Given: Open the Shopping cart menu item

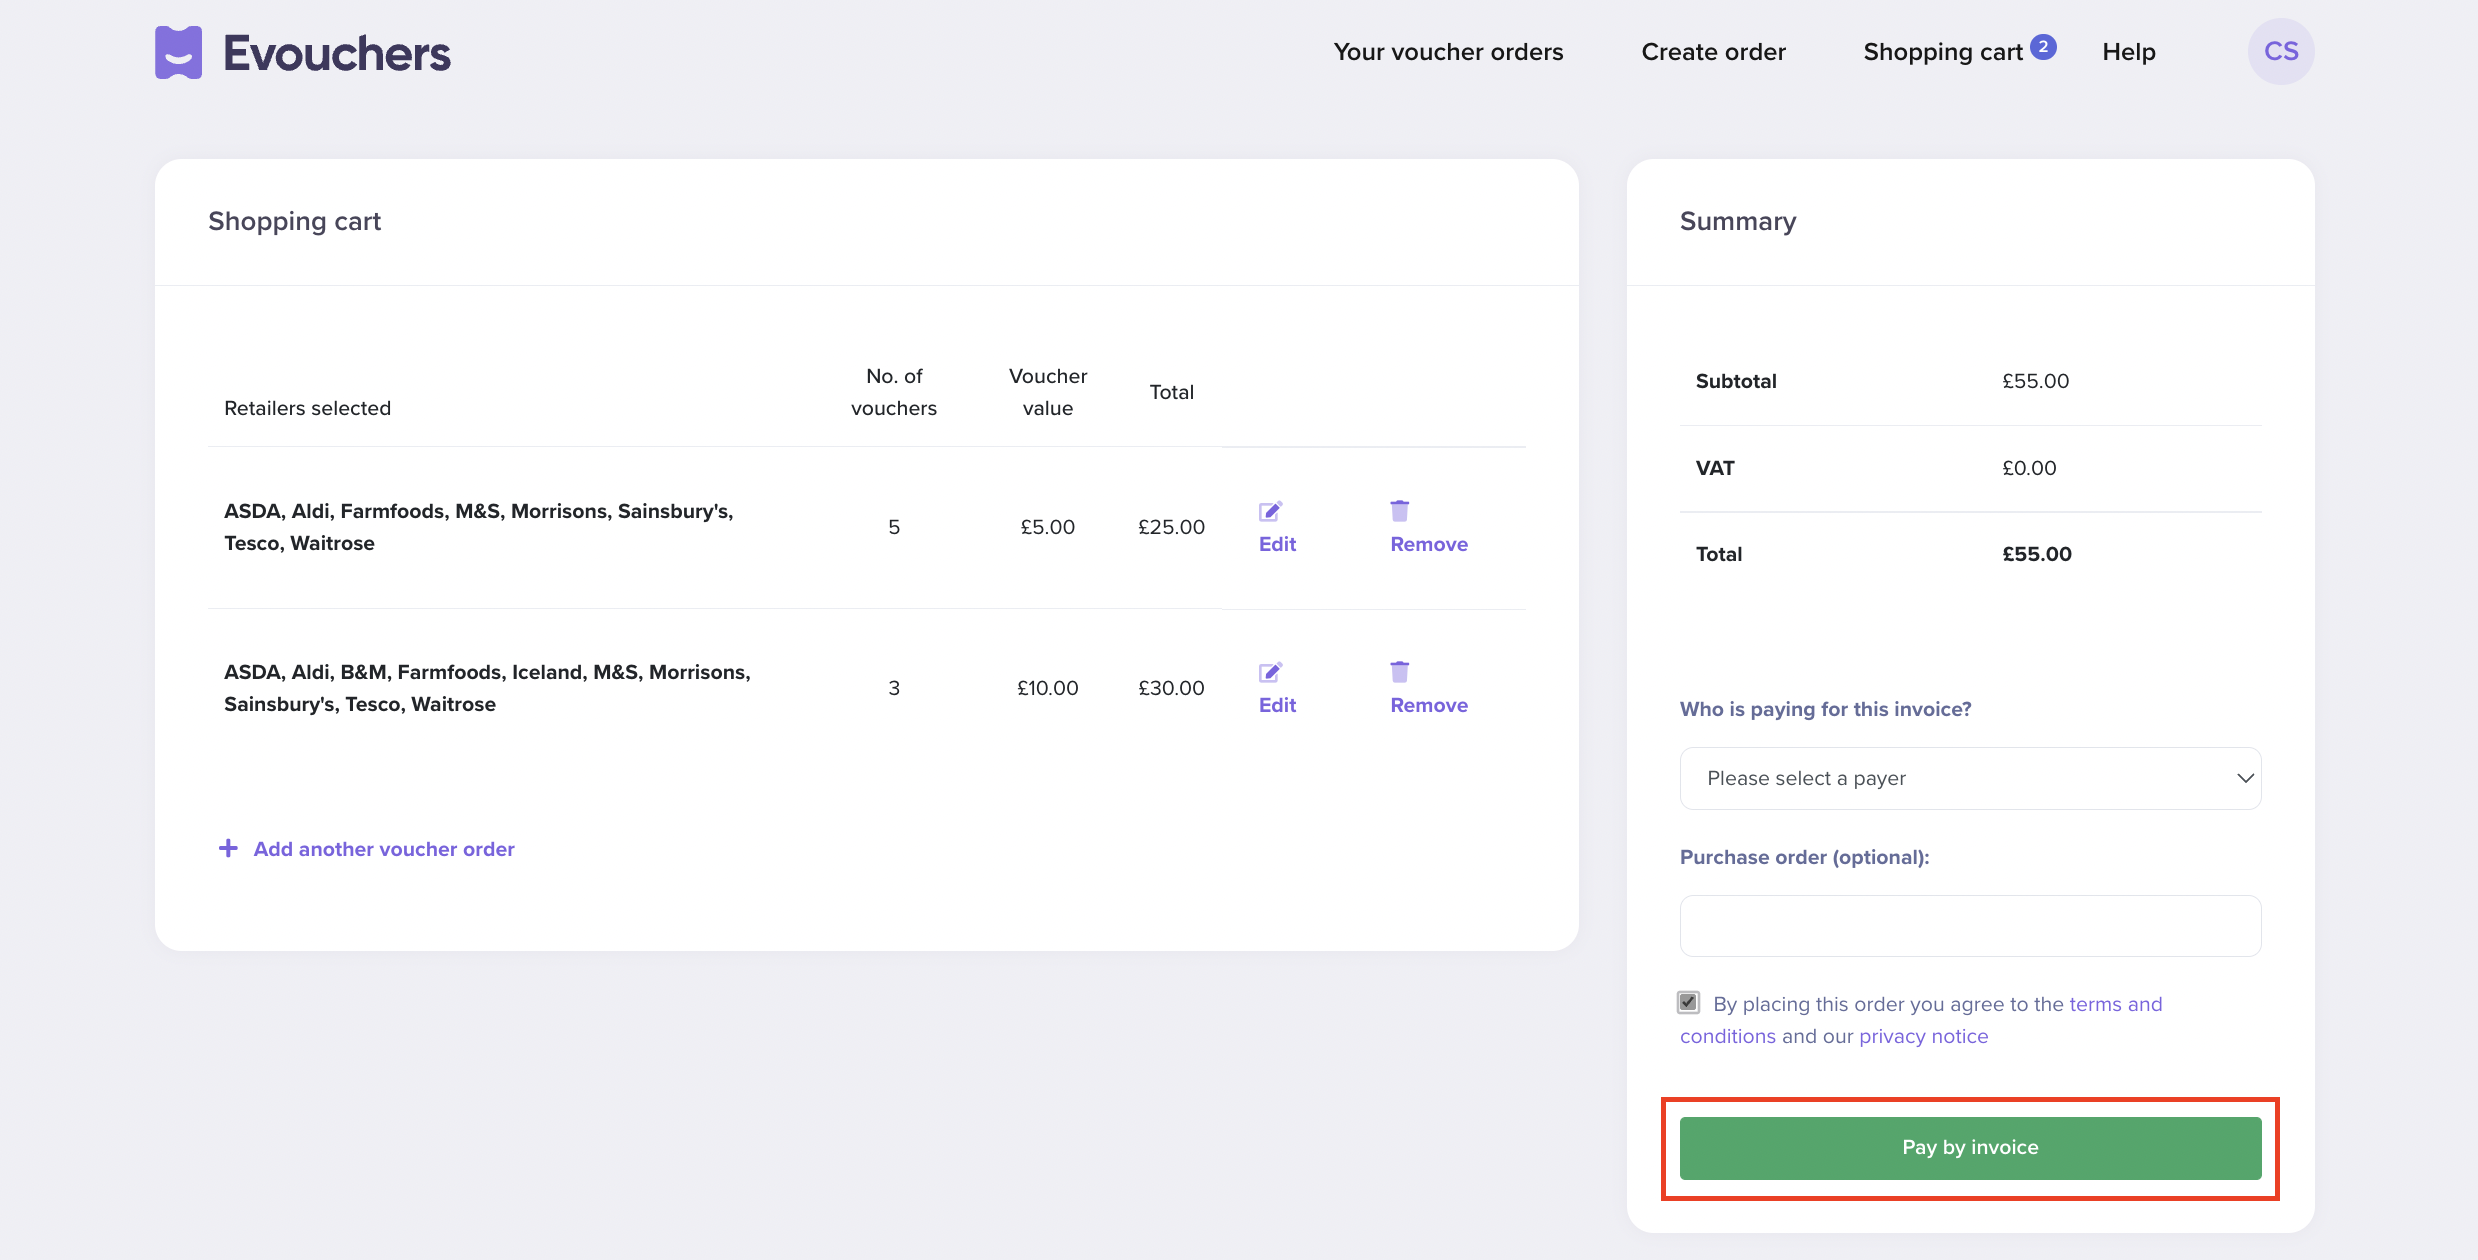Looking at the screenshot, I should (1943, 52).
